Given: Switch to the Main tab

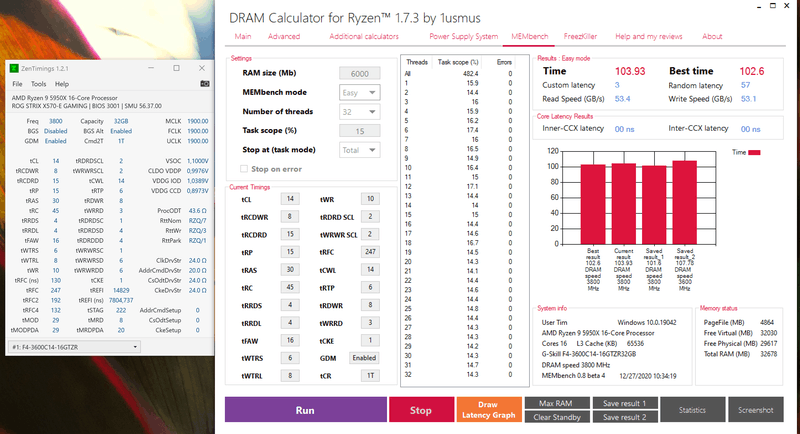Looking at the screenshot, I should pos(243,36).
